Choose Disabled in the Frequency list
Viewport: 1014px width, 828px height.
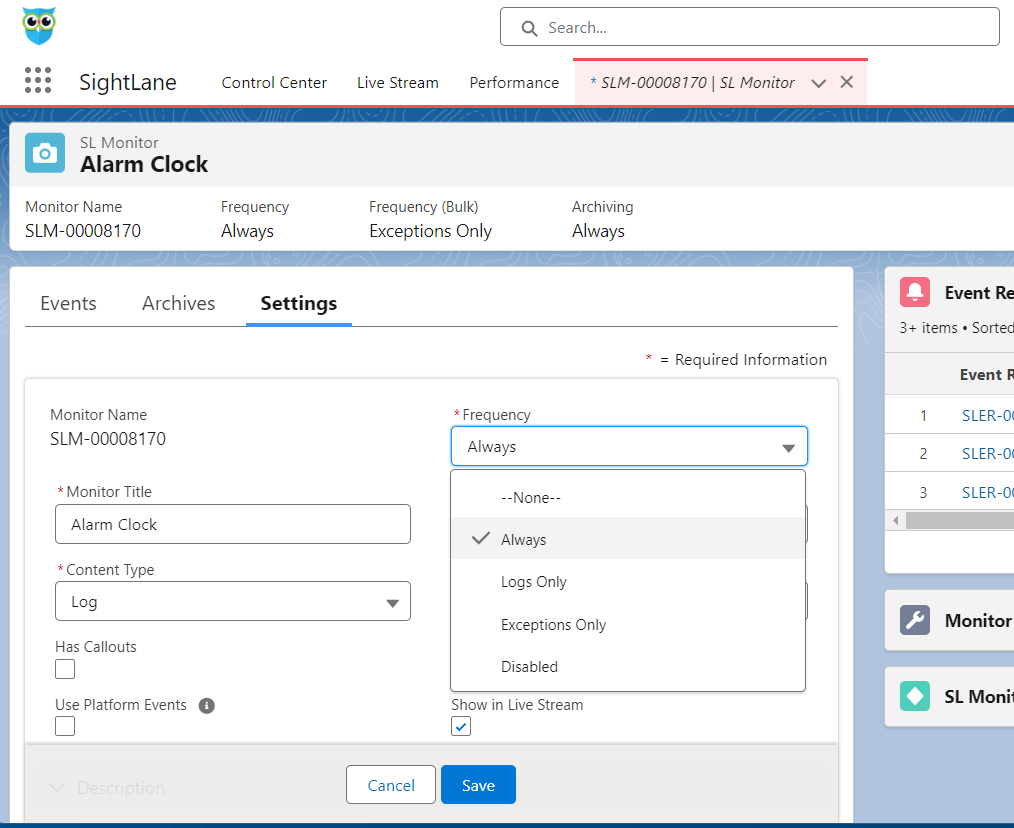click(x=628, y=666)
